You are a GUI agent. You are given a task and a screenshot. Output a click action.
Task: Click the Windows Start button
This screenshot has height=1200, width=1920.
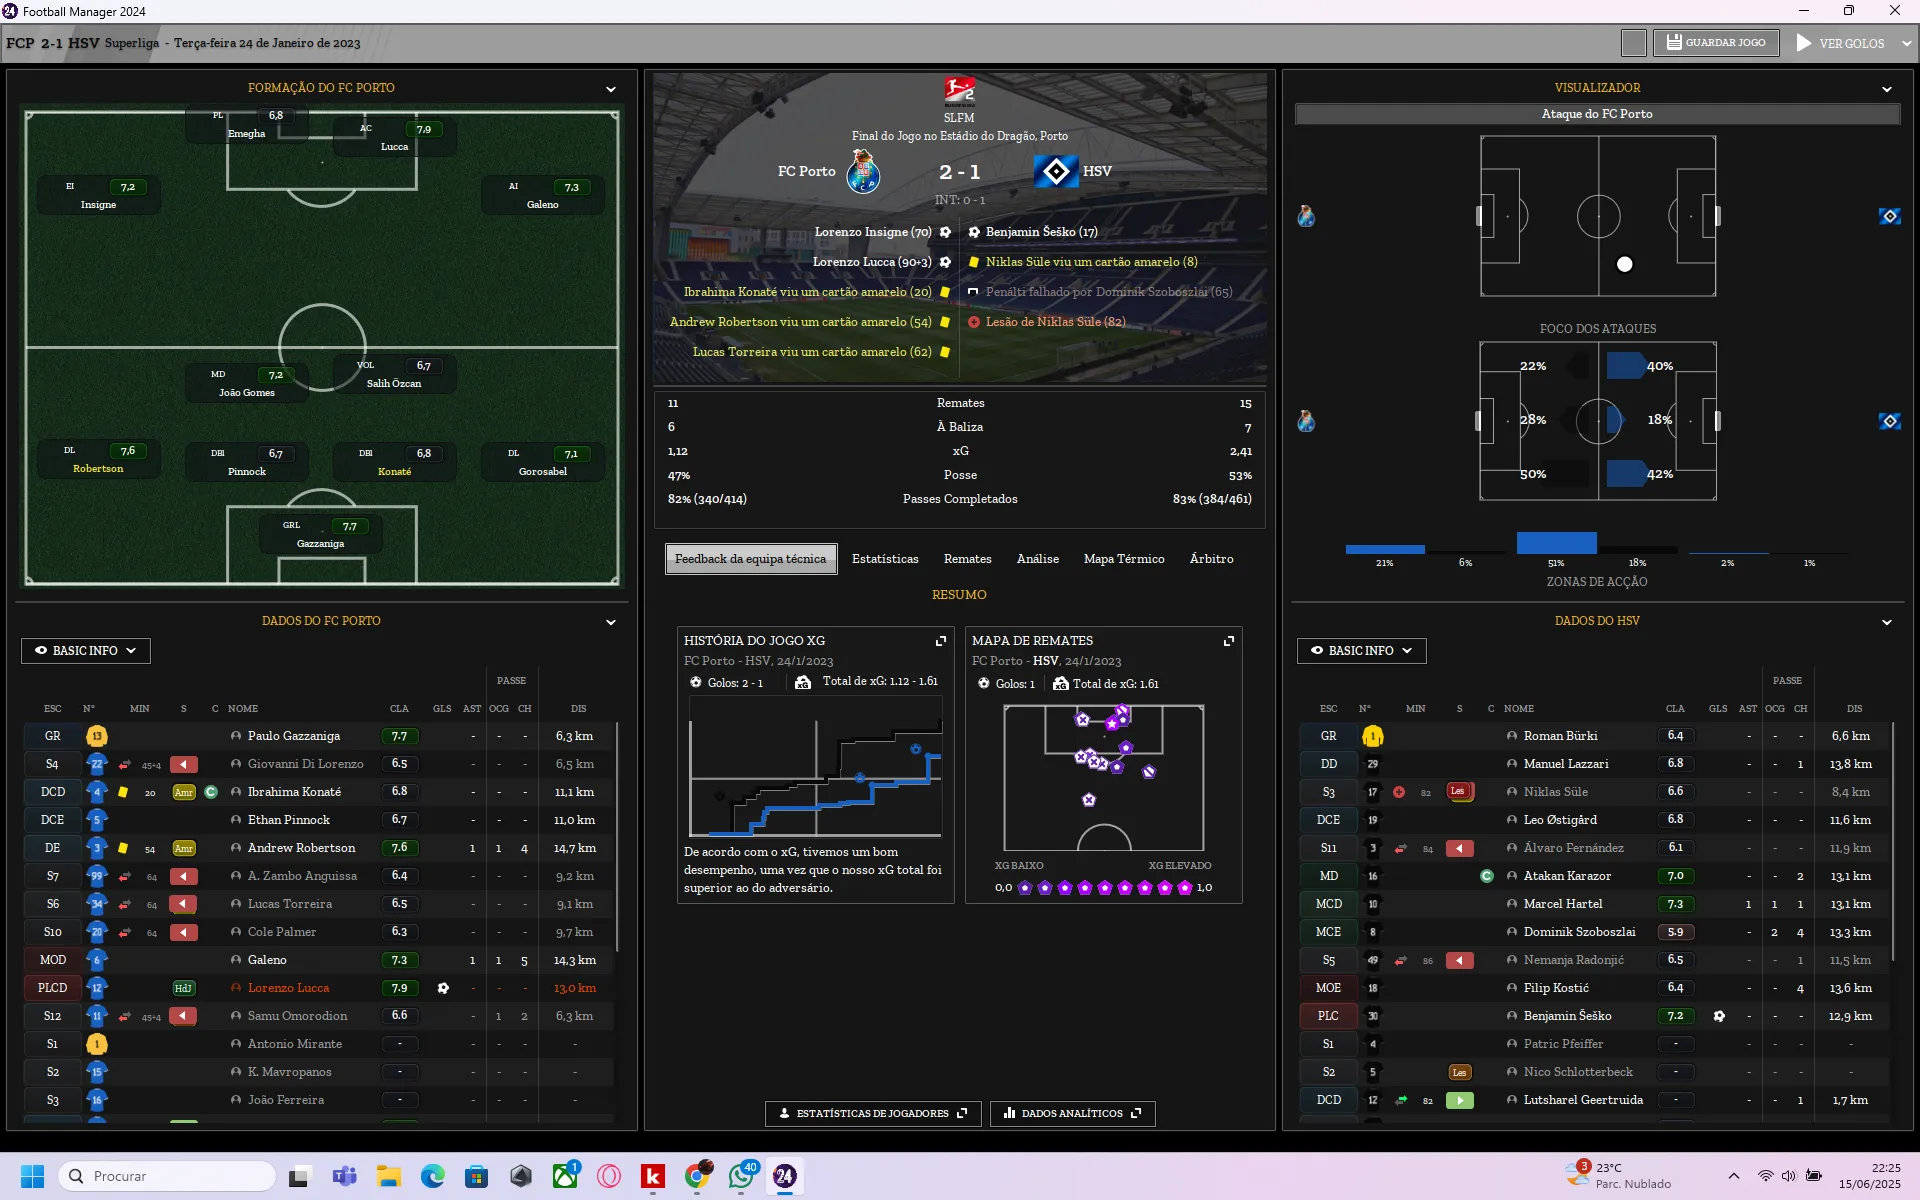coord(32,1177)
